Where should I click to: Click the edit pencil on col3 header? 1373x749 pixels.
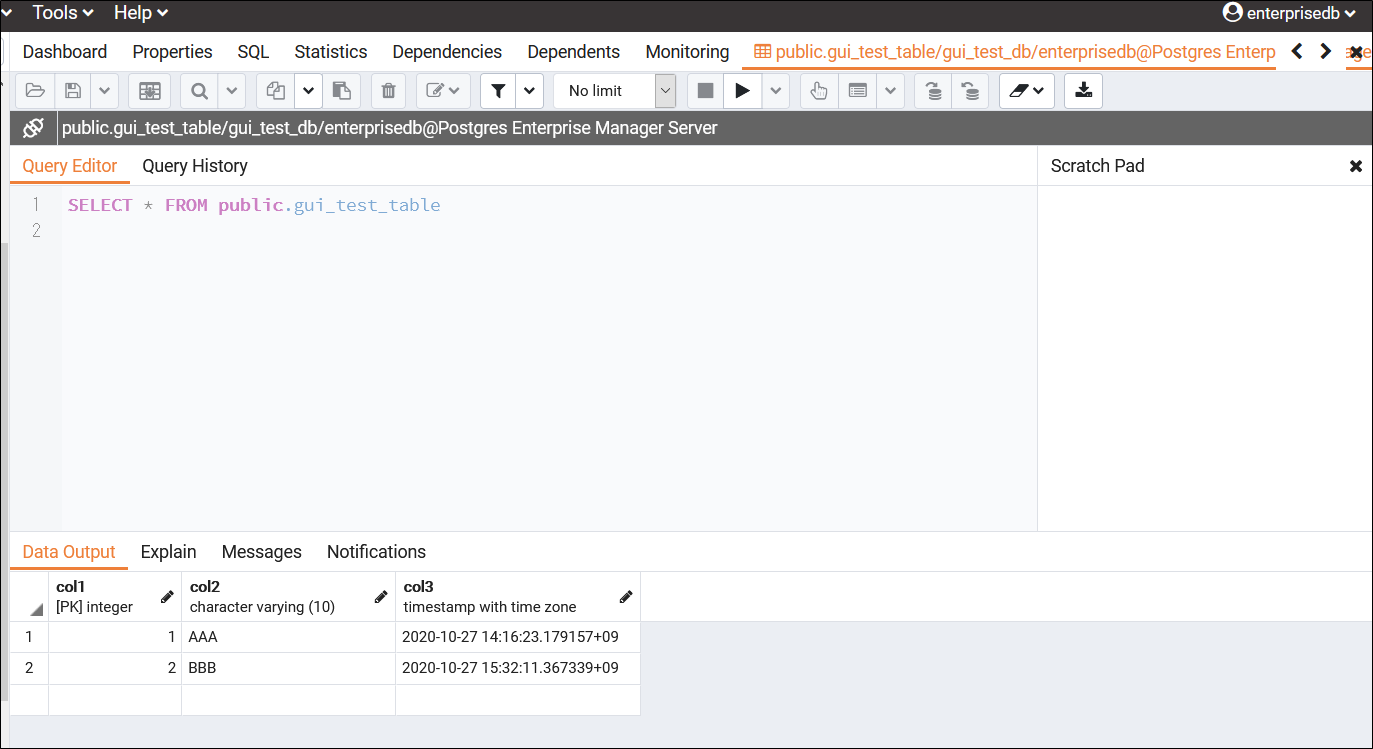pos(626,597)
